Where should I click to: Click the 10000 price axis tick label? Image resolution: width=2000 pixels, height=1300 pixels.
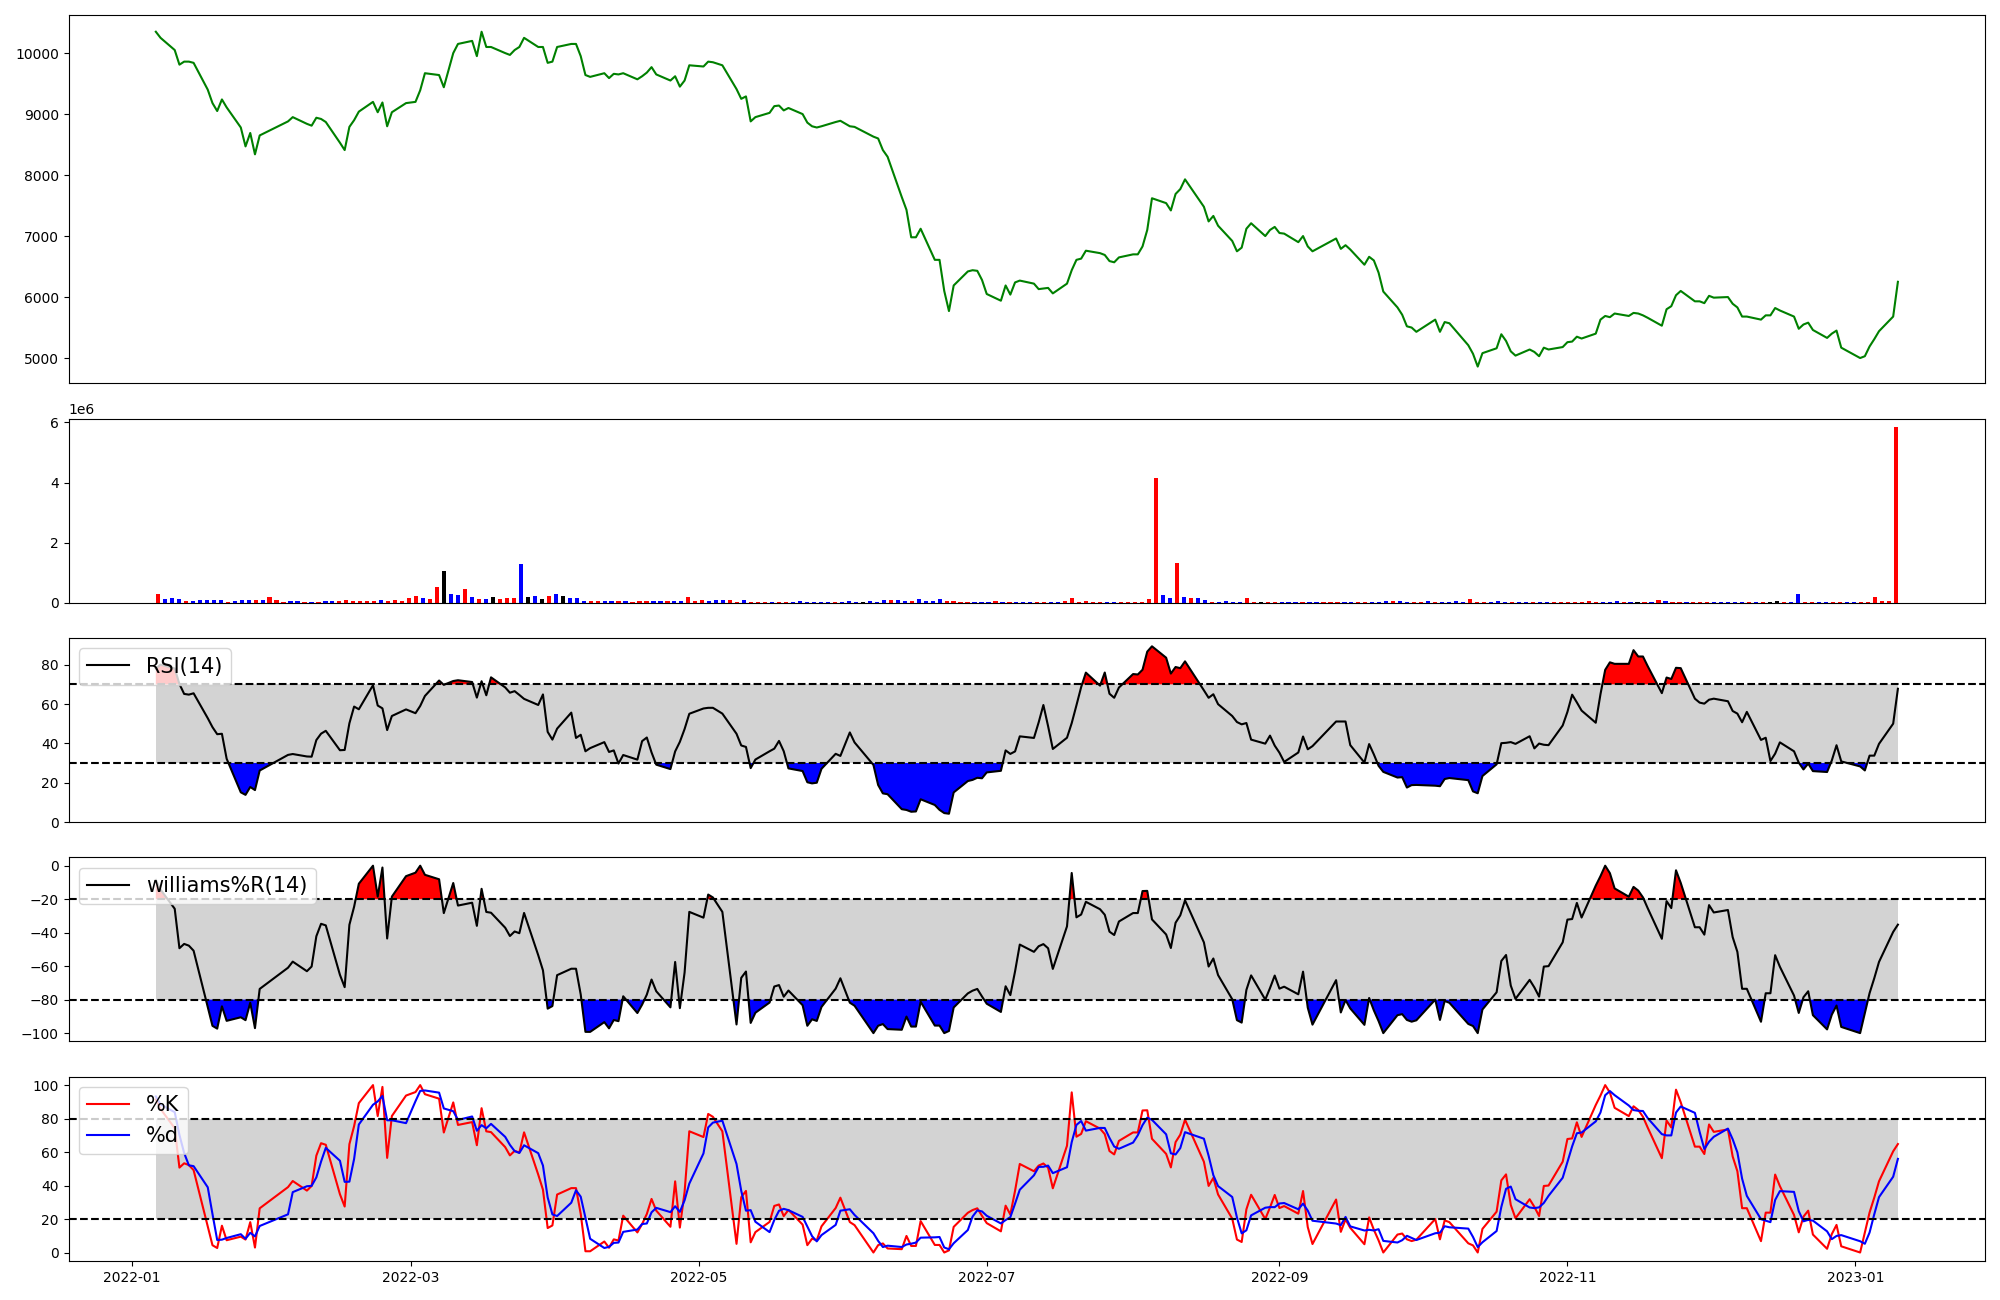37,54
